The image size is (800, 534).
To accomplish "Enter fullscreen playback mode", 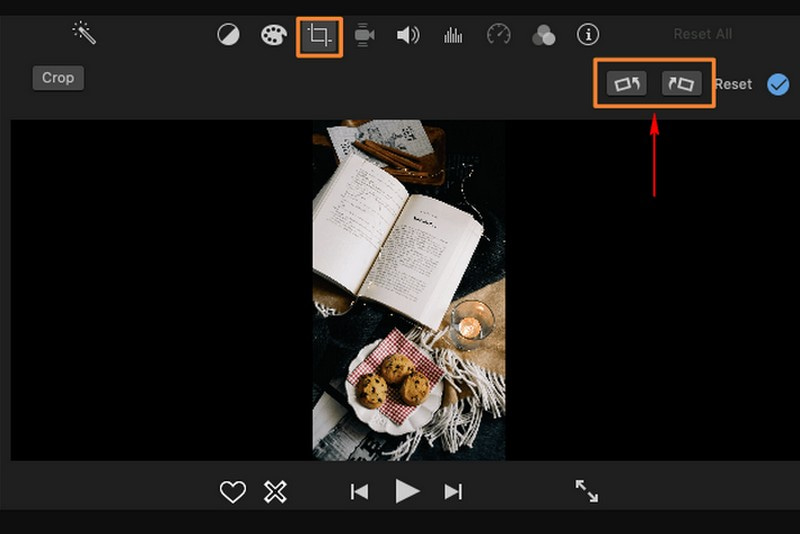I will (x=587, y=491).
